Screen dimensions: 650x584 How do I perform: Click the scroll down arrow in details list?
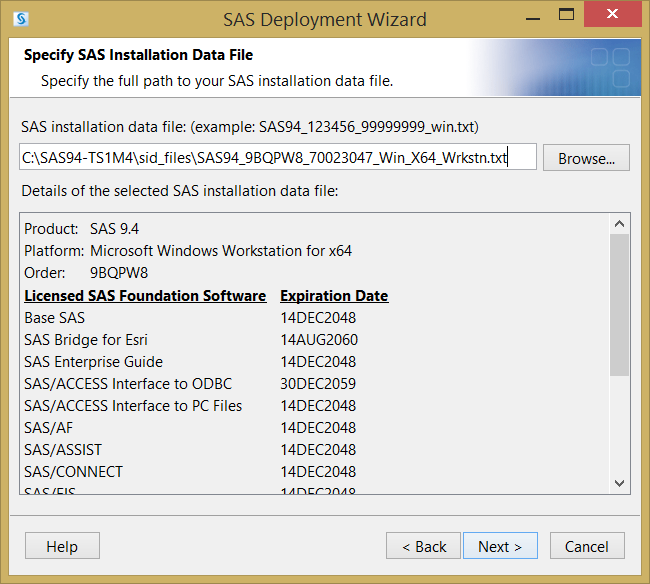tap(619, 483)
